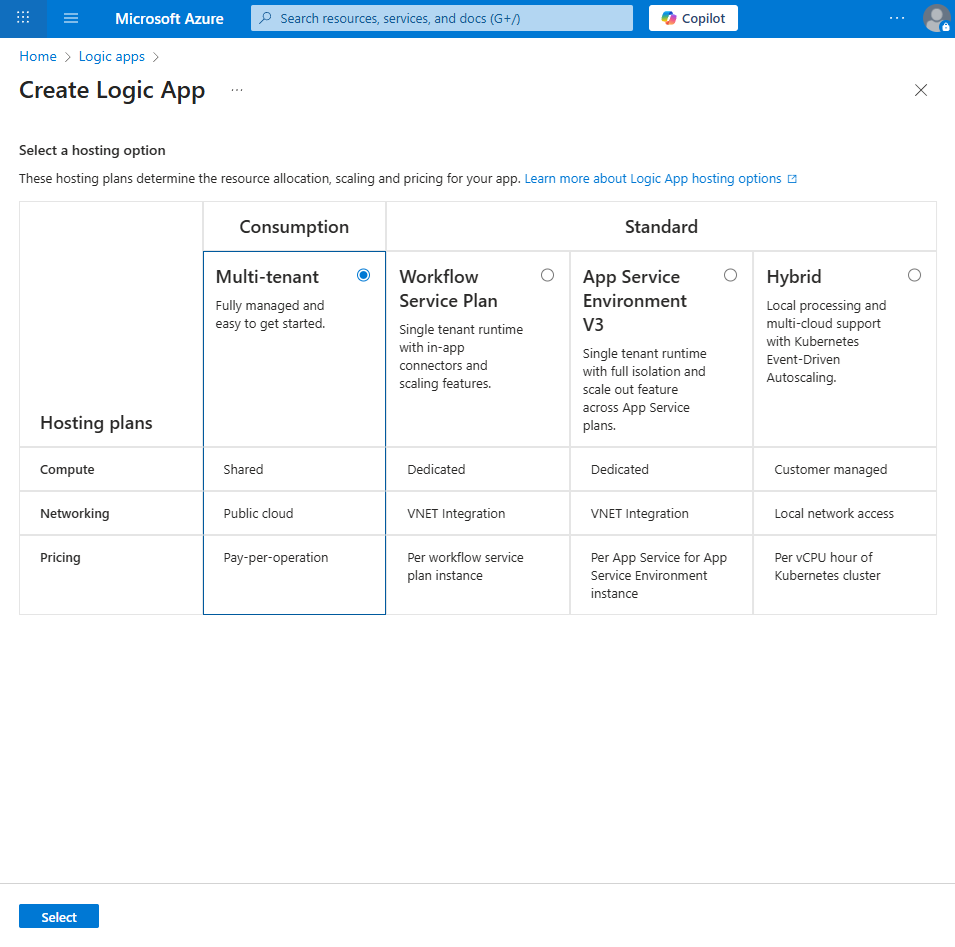Open Copilot from the top bar
This screenshot has width=955, height=947.
[x=693, y=18]
